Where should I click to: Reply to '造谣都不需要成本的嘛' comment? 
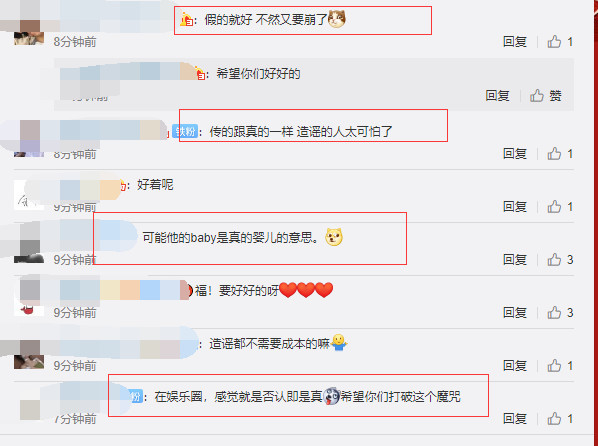[x=514, y=366]
